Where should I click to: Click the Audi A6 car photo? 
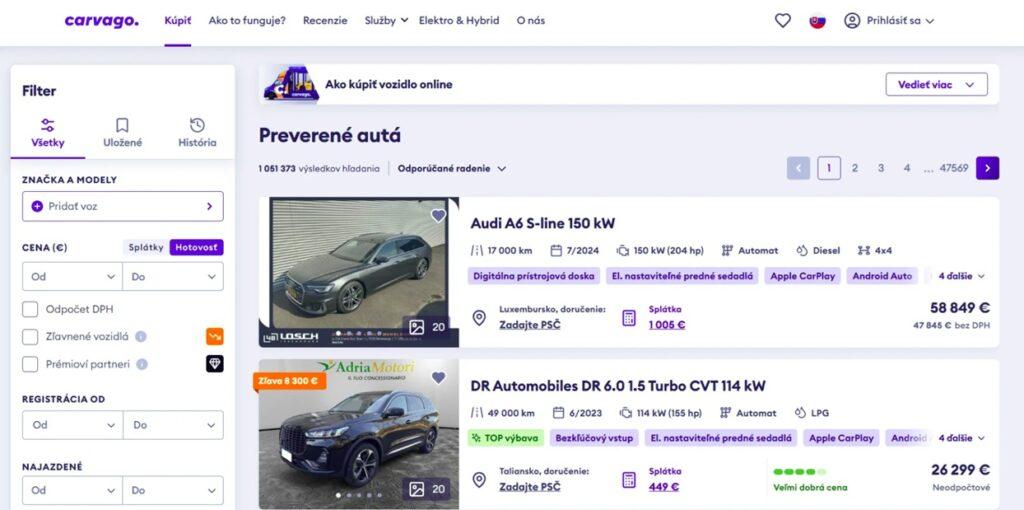(x=359, y=272)
